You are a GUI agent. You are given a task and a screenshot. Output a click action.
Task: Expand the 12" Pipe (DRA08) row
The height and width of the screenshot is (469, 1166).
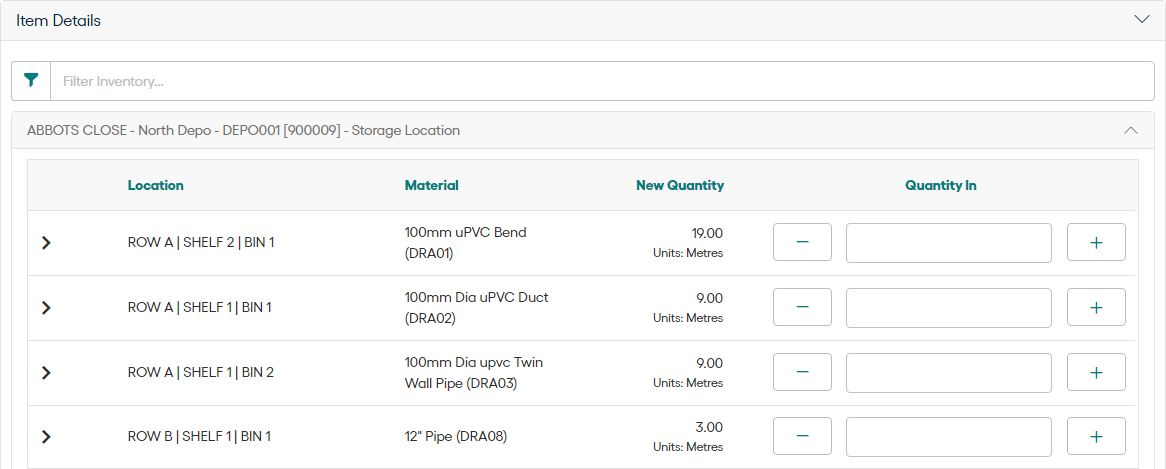(x=45, y=436)
